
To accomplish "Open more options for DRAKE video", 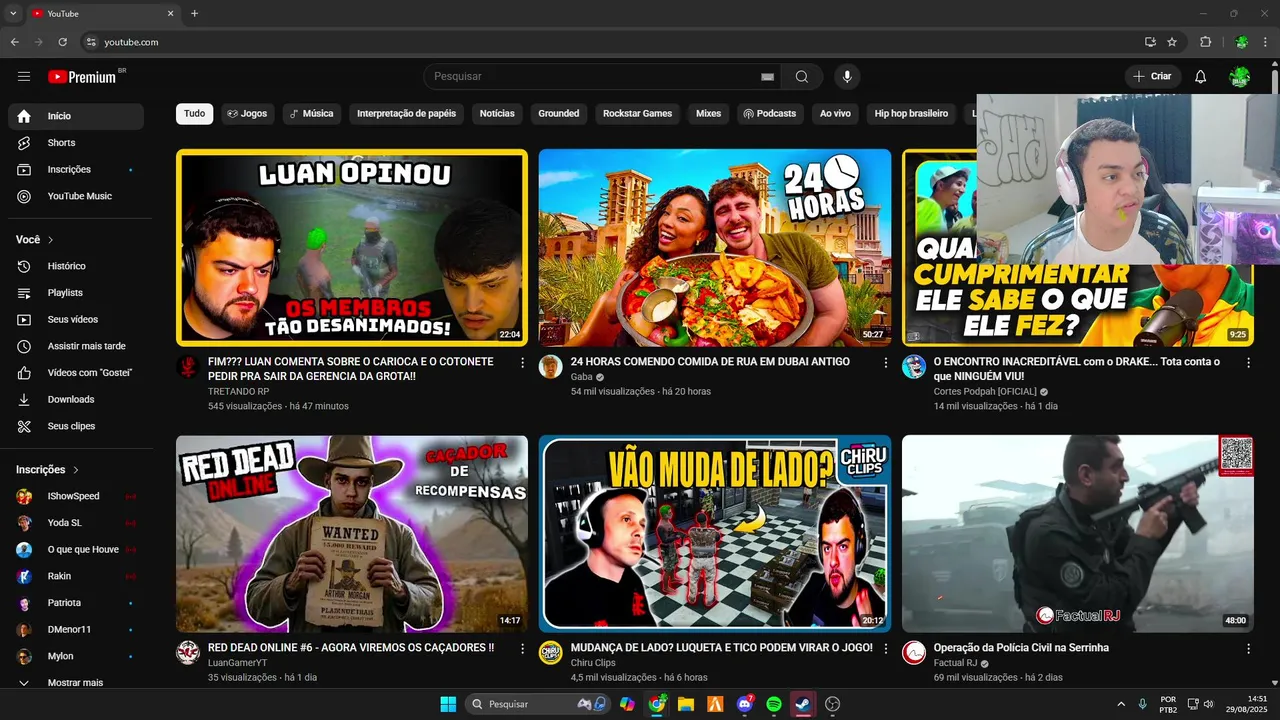I will point(1248,363).
